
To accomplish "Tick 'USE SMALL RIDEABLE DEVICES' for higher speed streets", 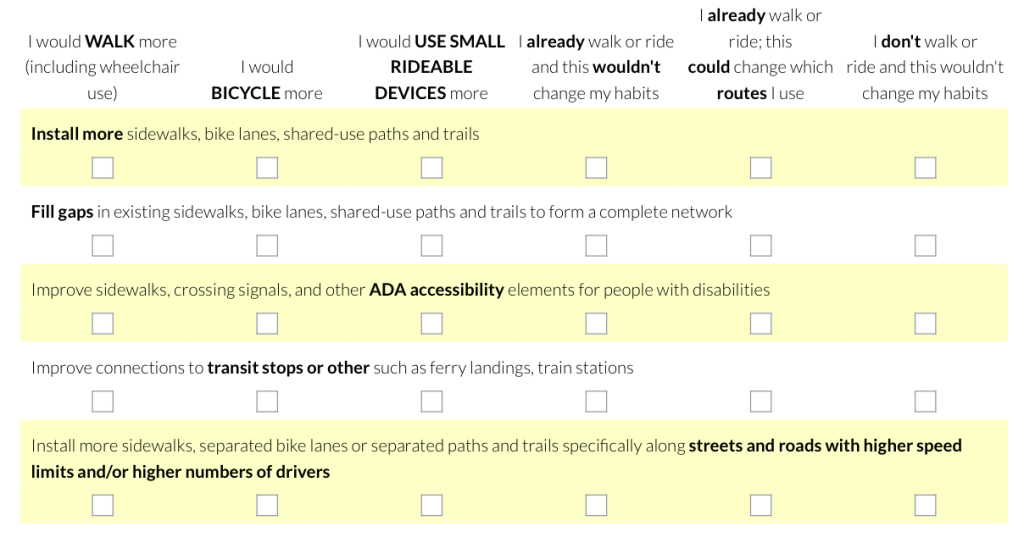I will point(432,505).
